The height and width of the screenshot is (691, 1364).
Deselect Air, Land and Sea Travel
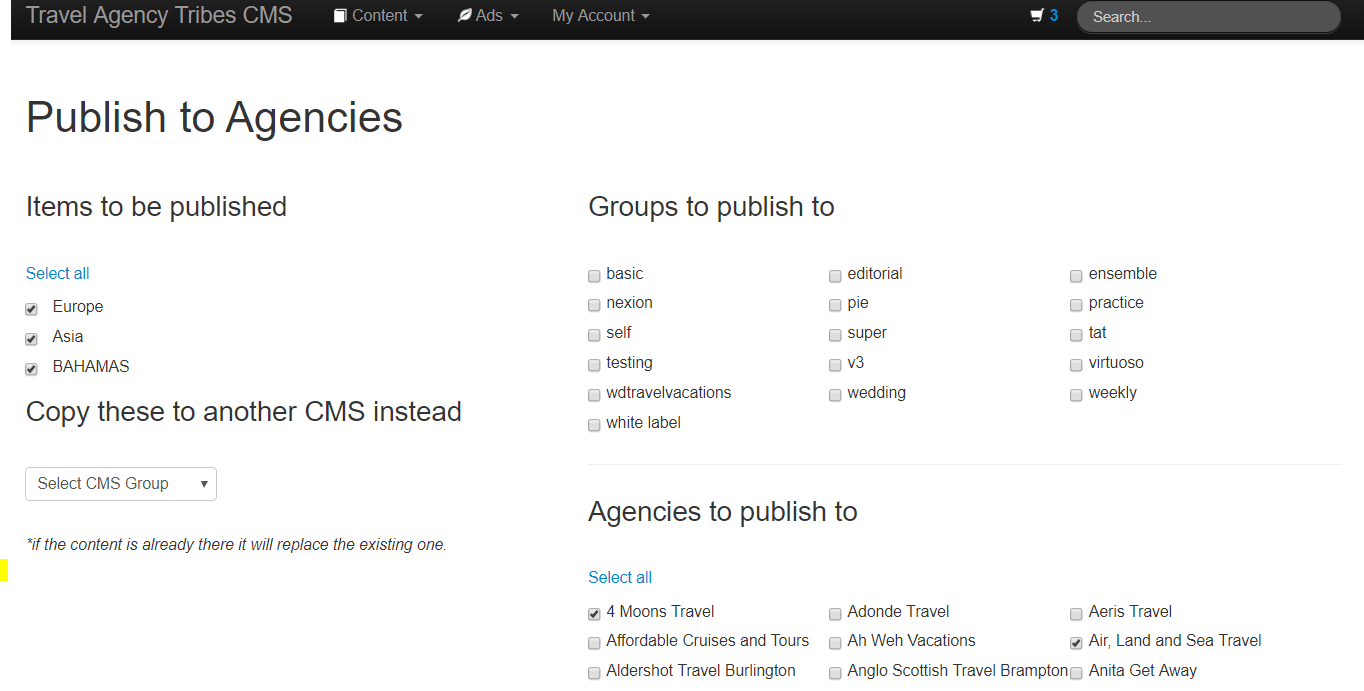click(1076, 643)
